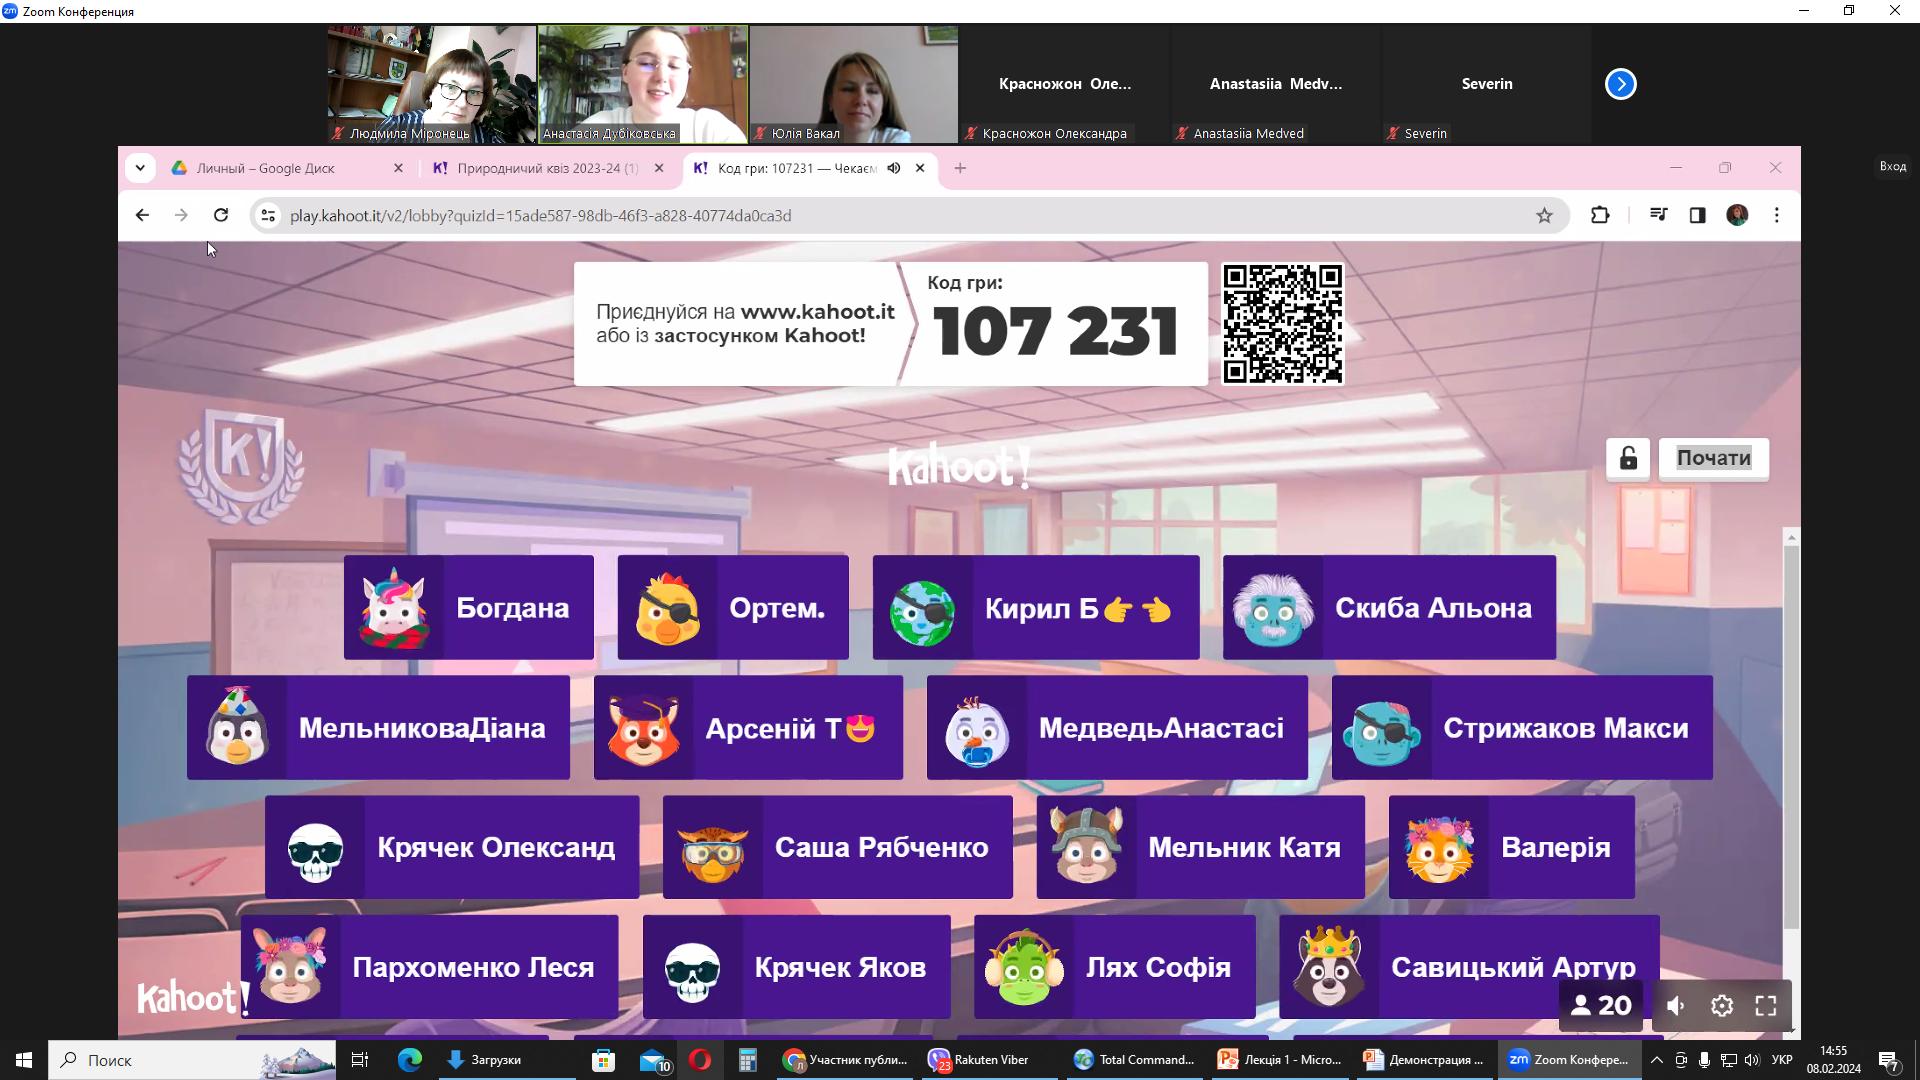The width and height of the screenshot is (1920, 1080).
Task: Open a new browser tab
Action: click(960, 168)
